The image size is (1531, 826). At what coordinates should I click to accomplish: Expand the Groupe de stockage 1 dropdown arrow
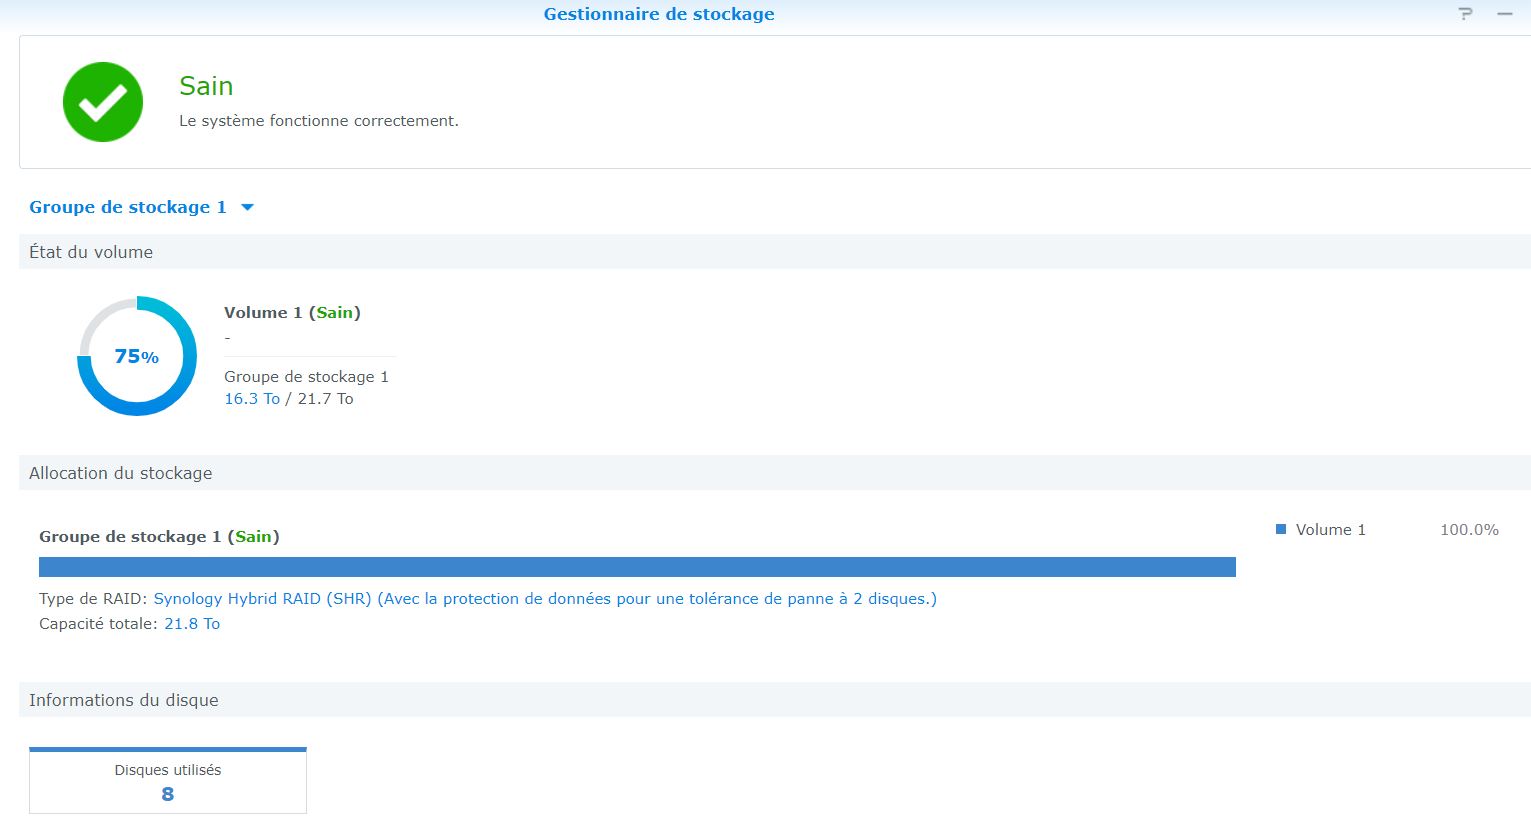coord(248,208)
